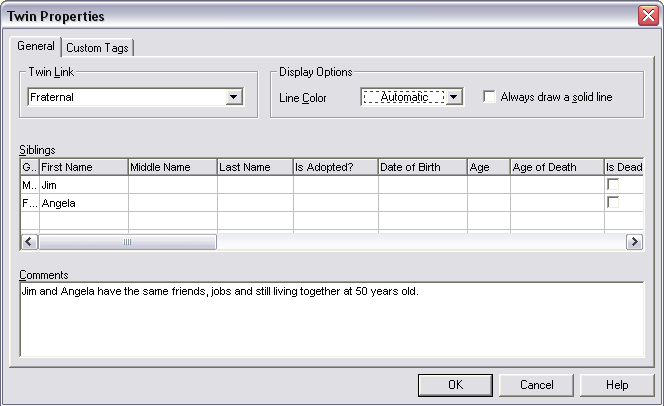Sort by Is Adopted? column header

pos(336,167)
